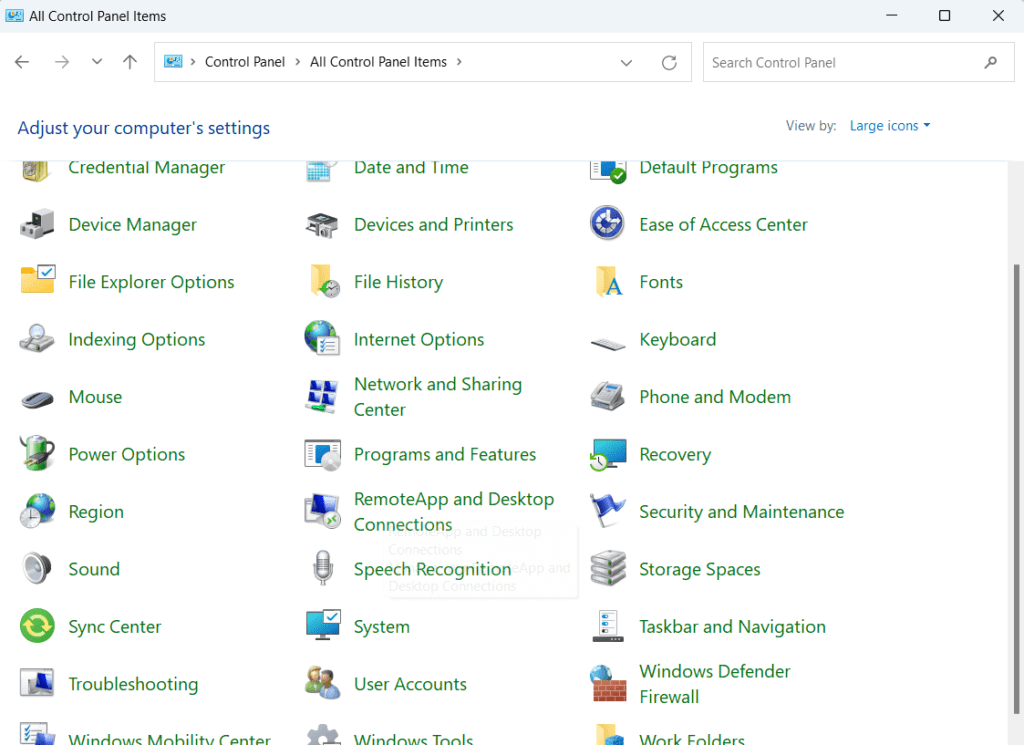Click the Phone and Modem icon
The image size is (1024, 745).
[608, 396]
